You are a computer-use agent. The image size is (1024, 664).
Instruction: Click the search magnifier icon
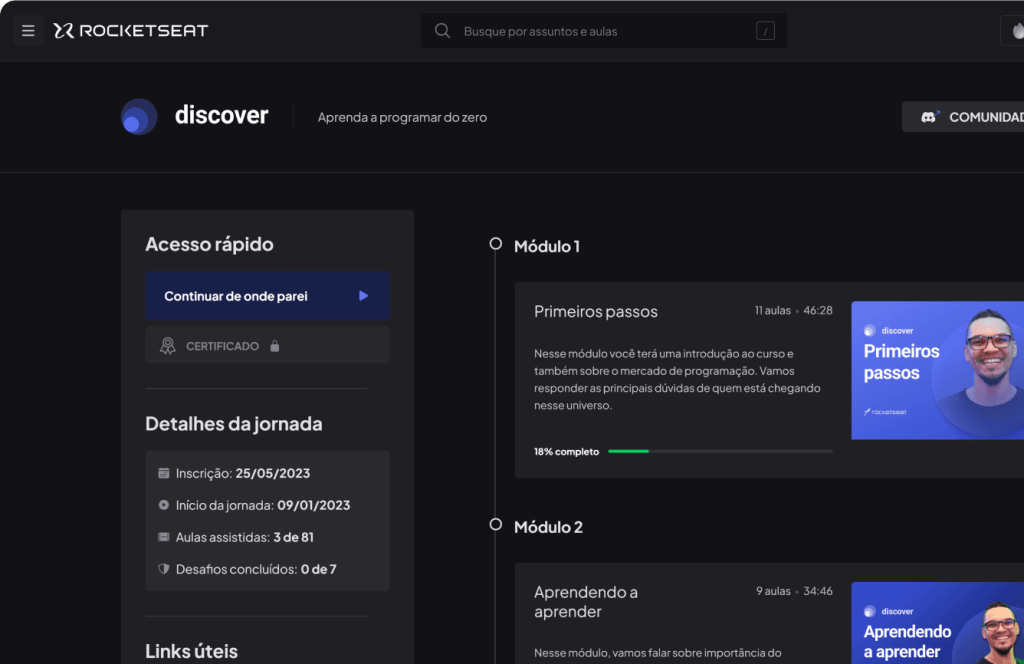(442, 31)
